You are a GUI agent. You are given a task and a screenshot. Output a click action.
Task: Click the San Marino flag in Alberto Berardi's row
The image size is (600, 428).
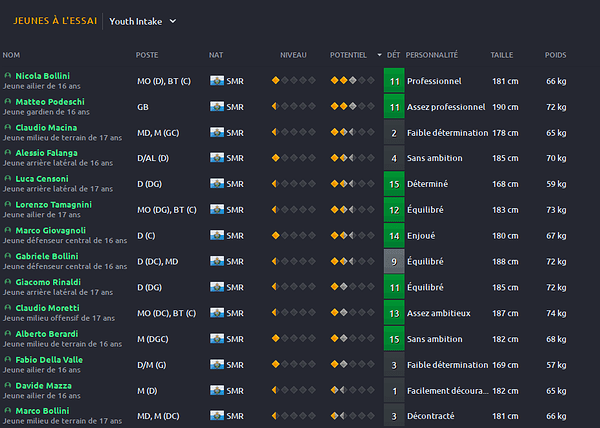point(217,338)
